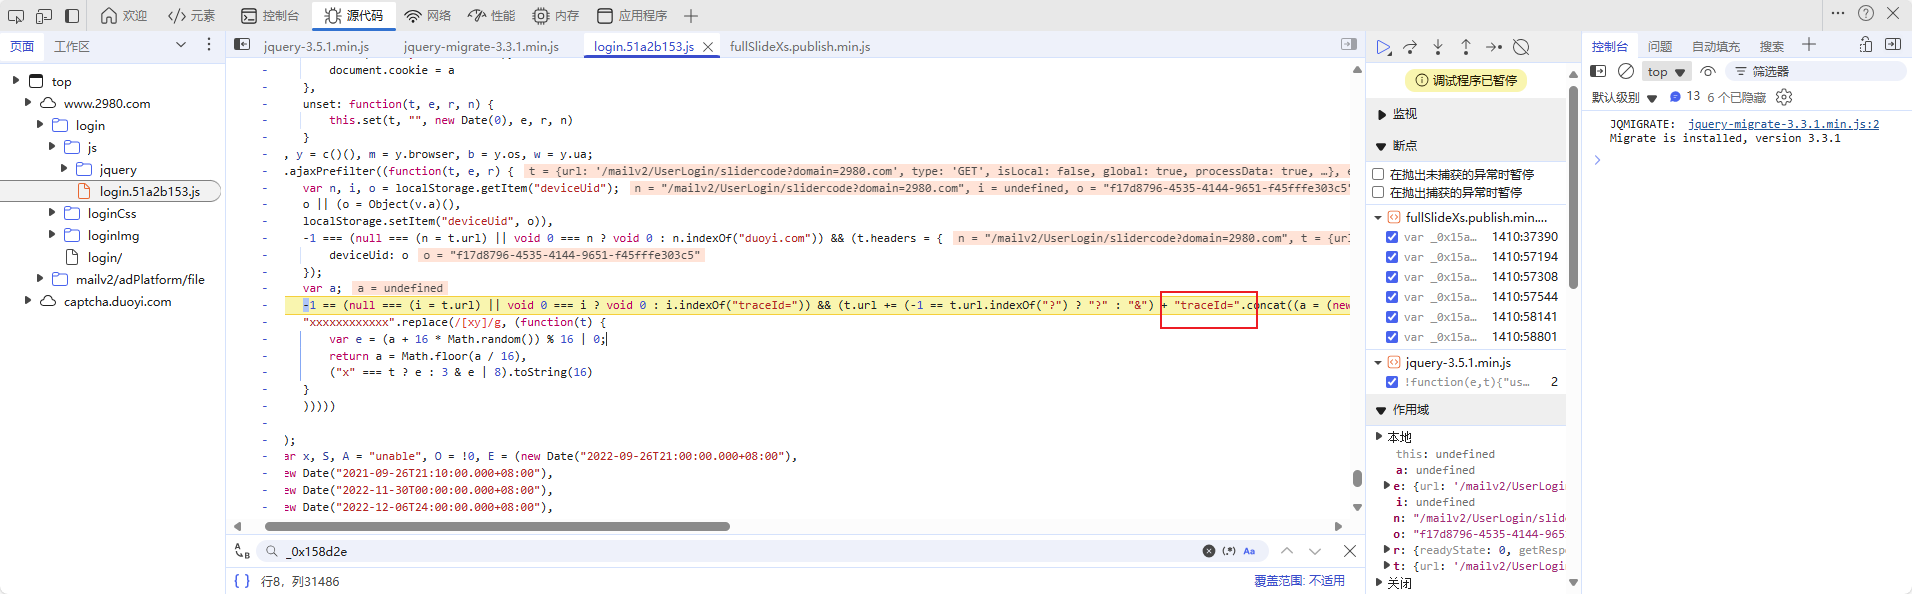Expand the loginCss folder

tap(52, 213)
